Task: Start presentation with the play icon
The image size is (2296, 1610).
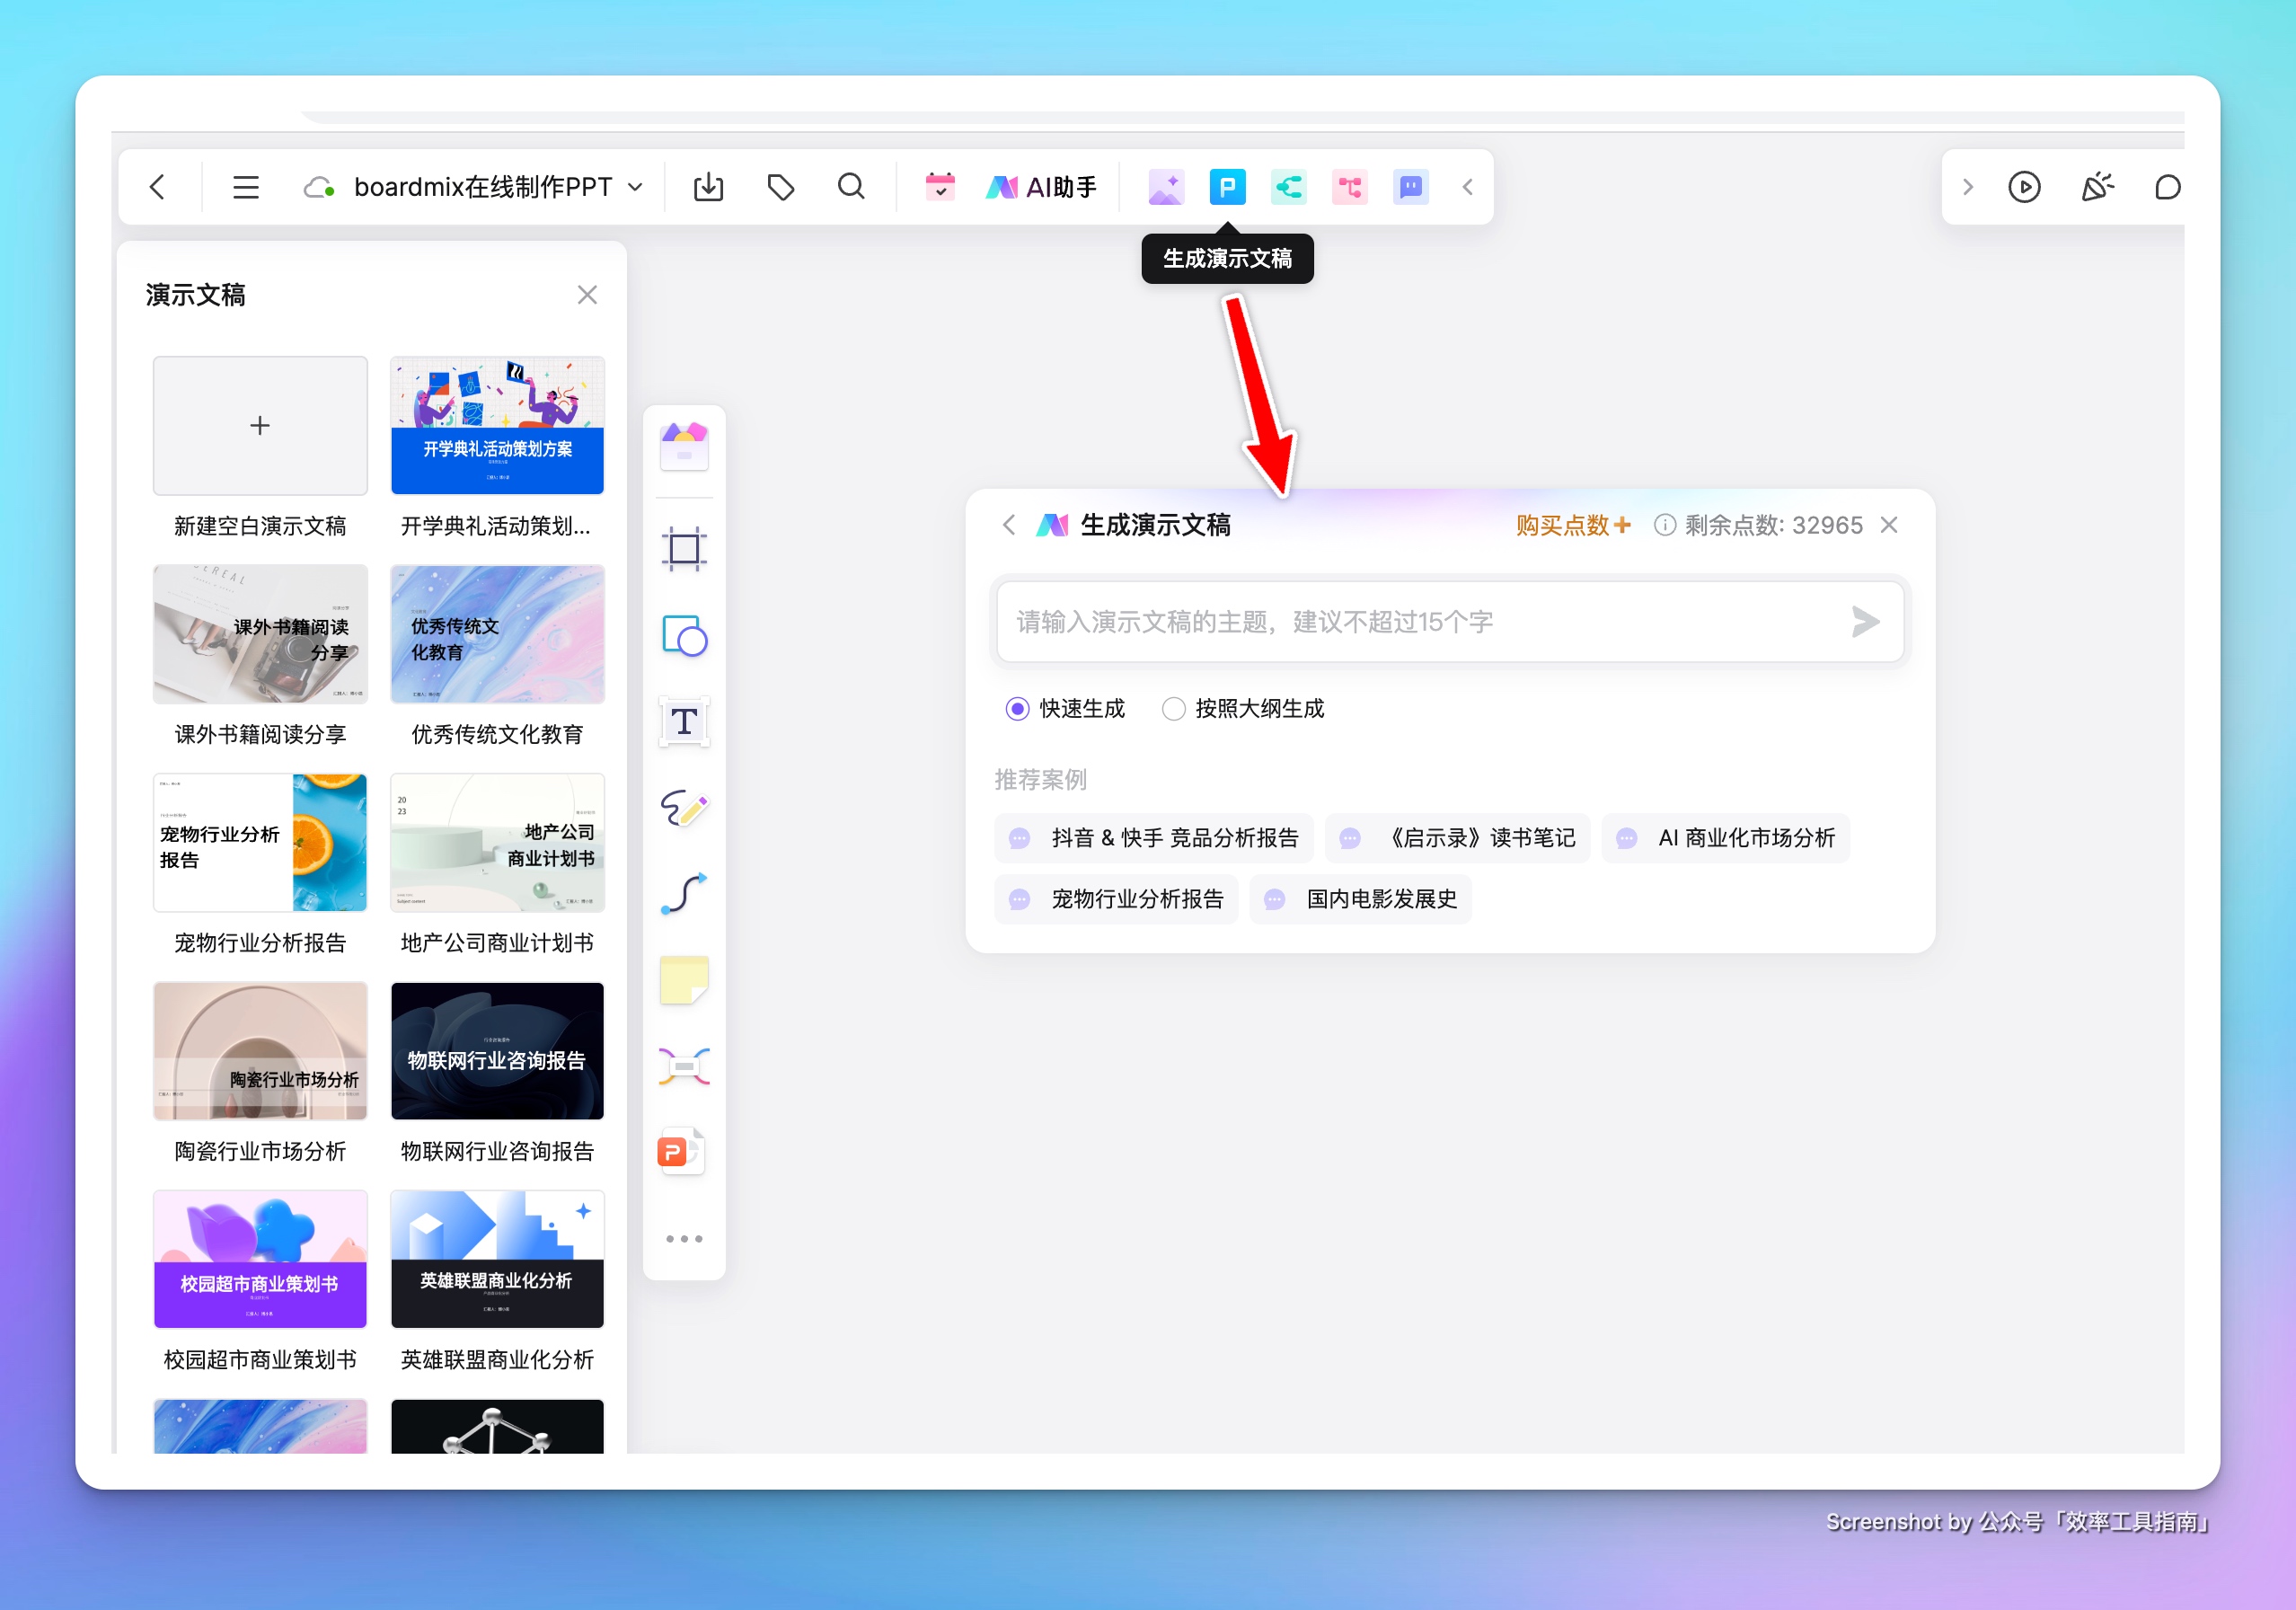Action: coord(2024,187)
